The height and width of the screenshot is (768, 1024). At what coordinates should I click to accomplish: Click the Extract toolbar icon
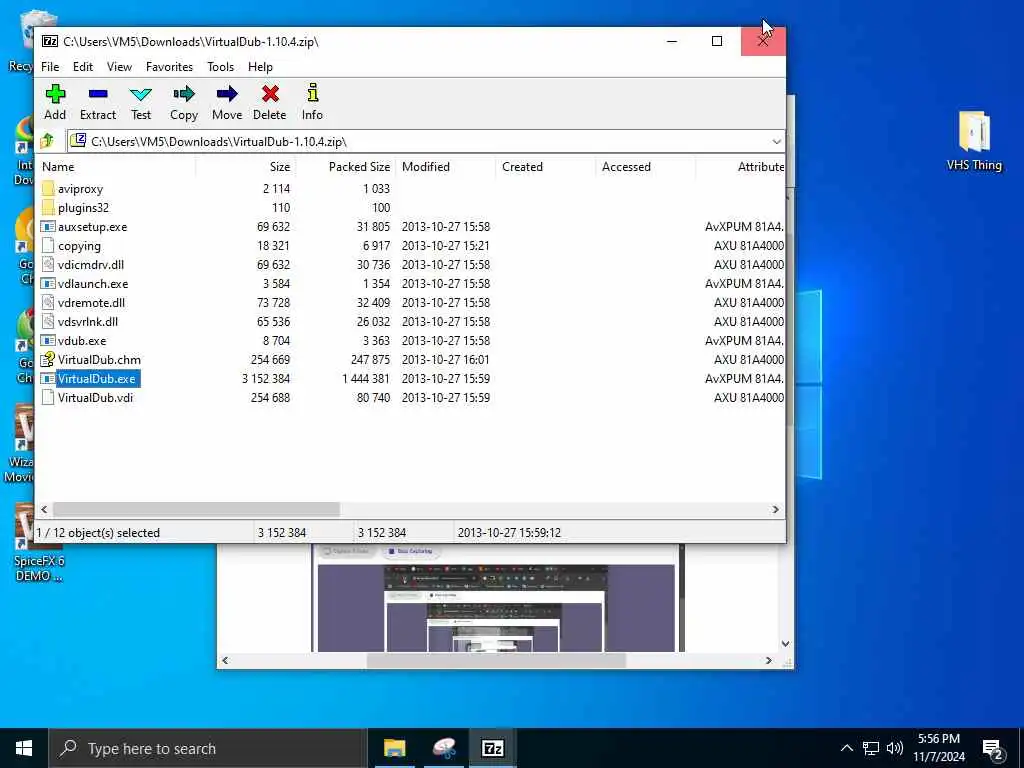tap(98, 94)
